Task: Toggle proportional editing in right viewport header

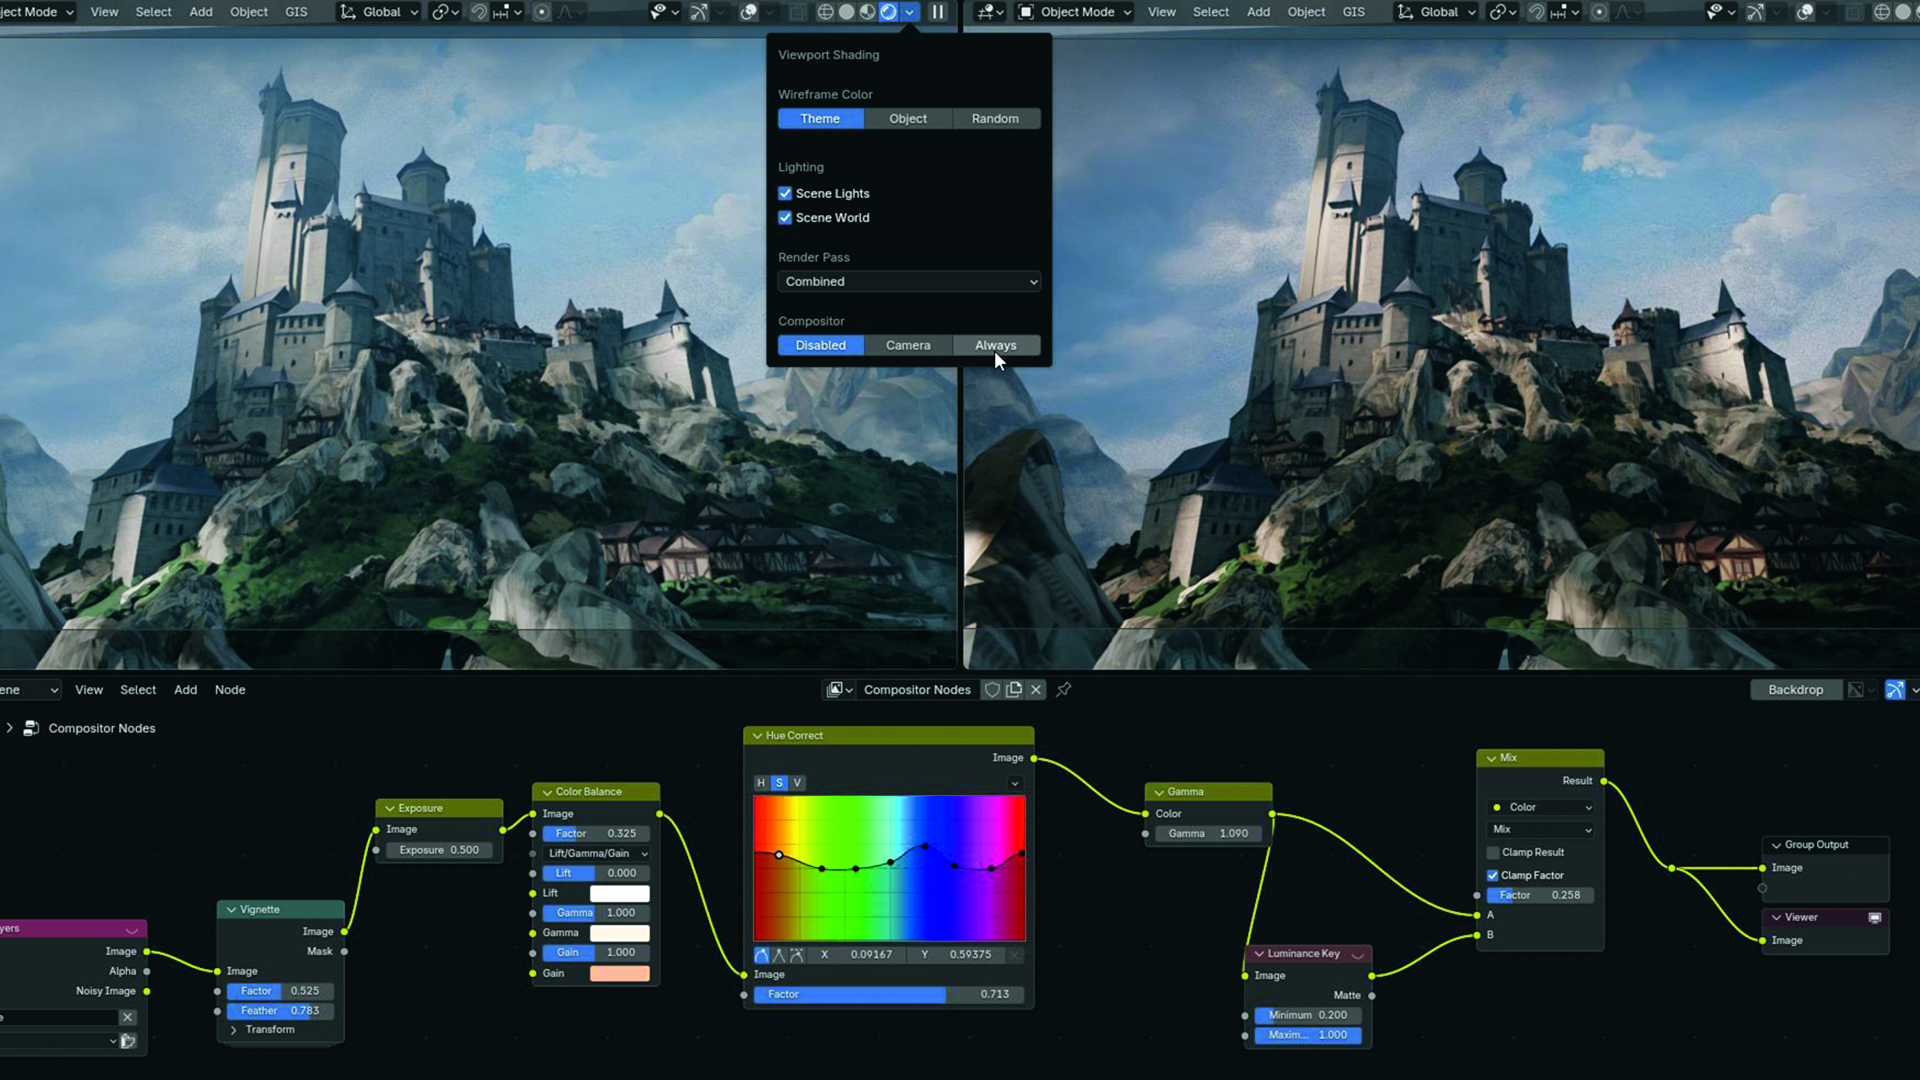Action: pos(1599,12)
